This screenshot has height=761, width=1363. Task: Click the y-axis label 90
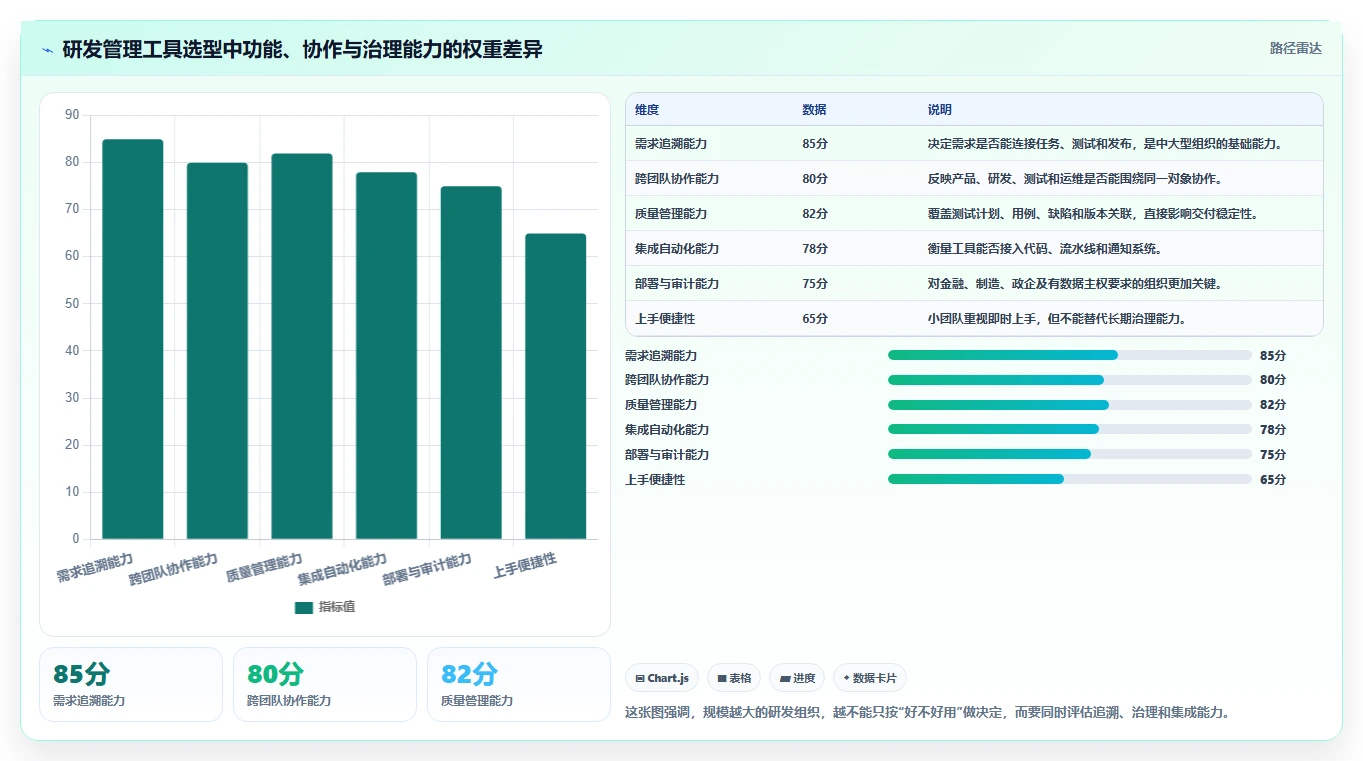pyautogui.click(x=72, y=115)
